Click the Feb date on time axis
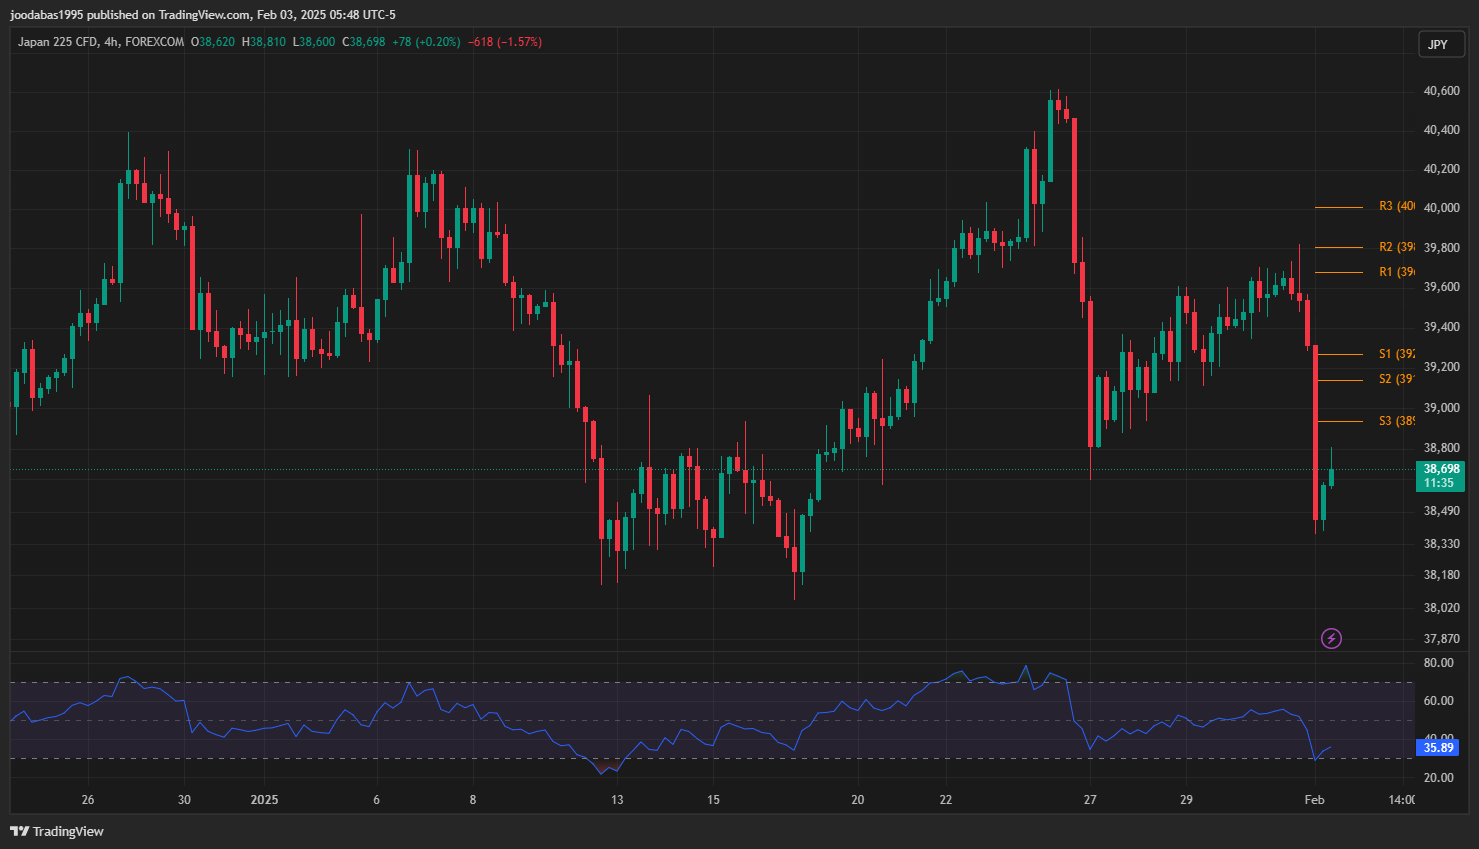This screenshot has height=849, width=1479. click(x=1314, y=799)
